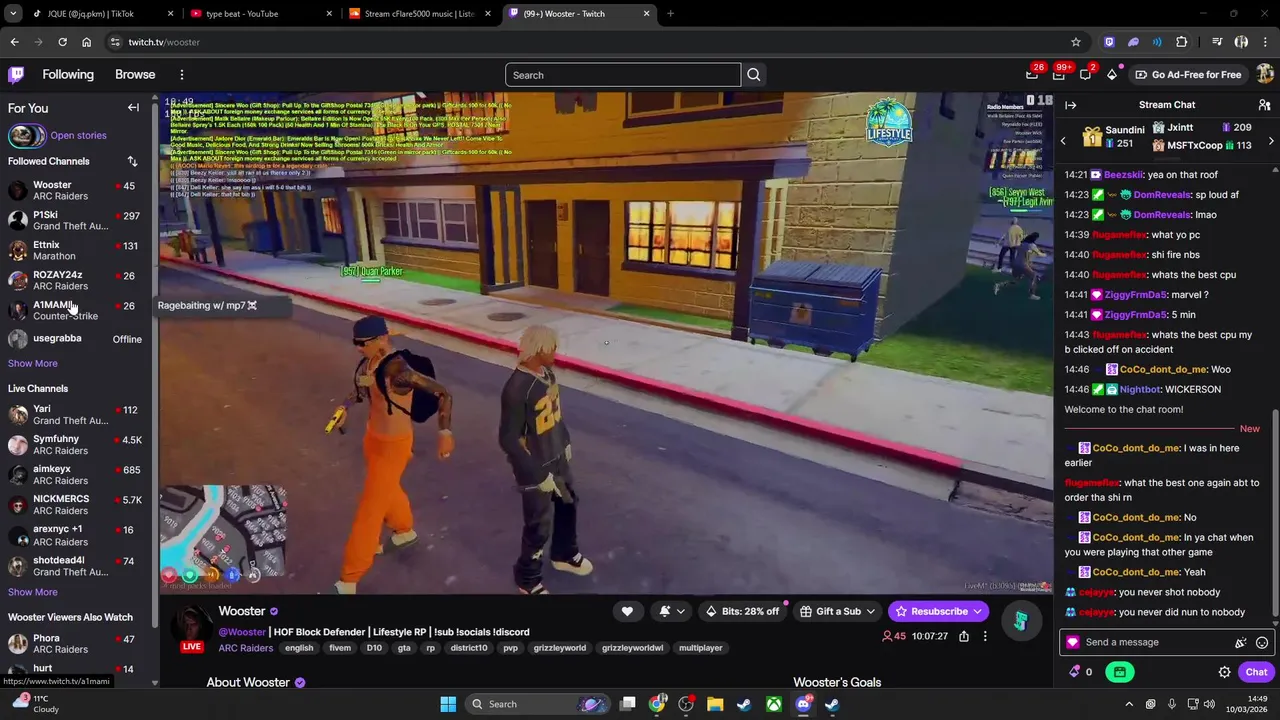Viewport: 1280px width, 720px height.
Task: Select the multiplayer tag
Action: 701,648
